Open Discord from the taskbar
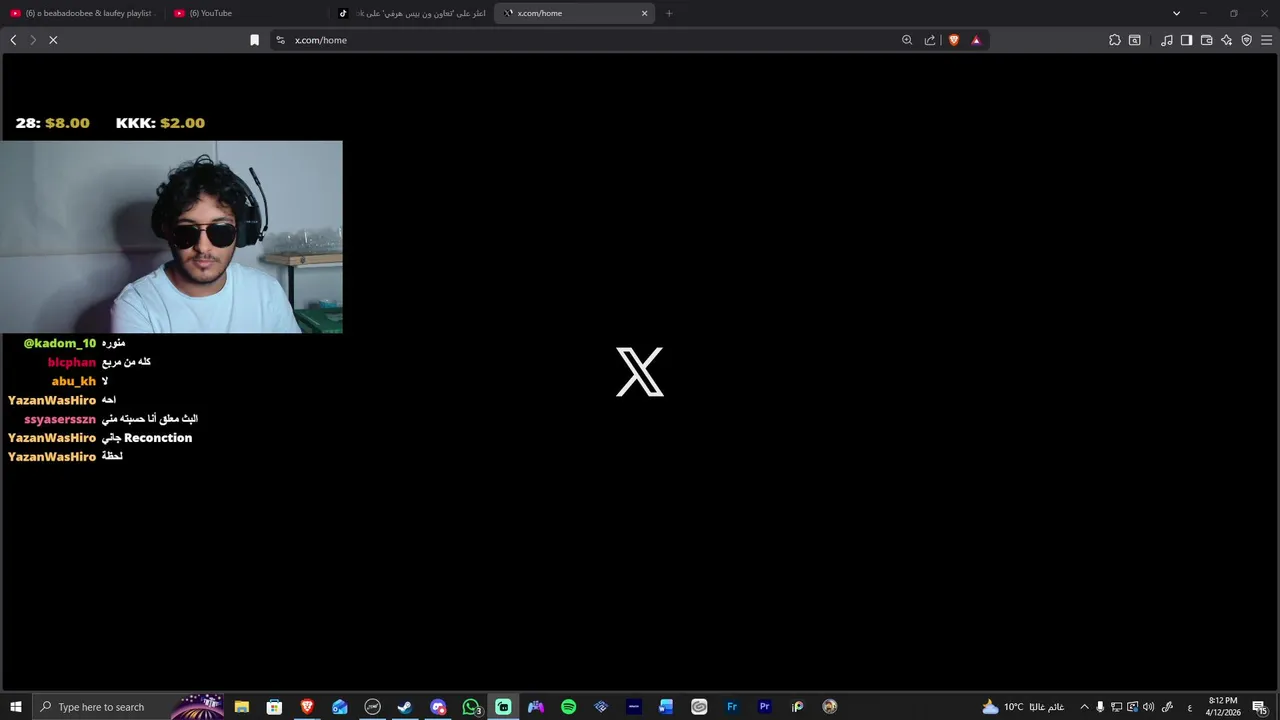Viewport: 1280px width, 720px height. [x=438, y=707]
